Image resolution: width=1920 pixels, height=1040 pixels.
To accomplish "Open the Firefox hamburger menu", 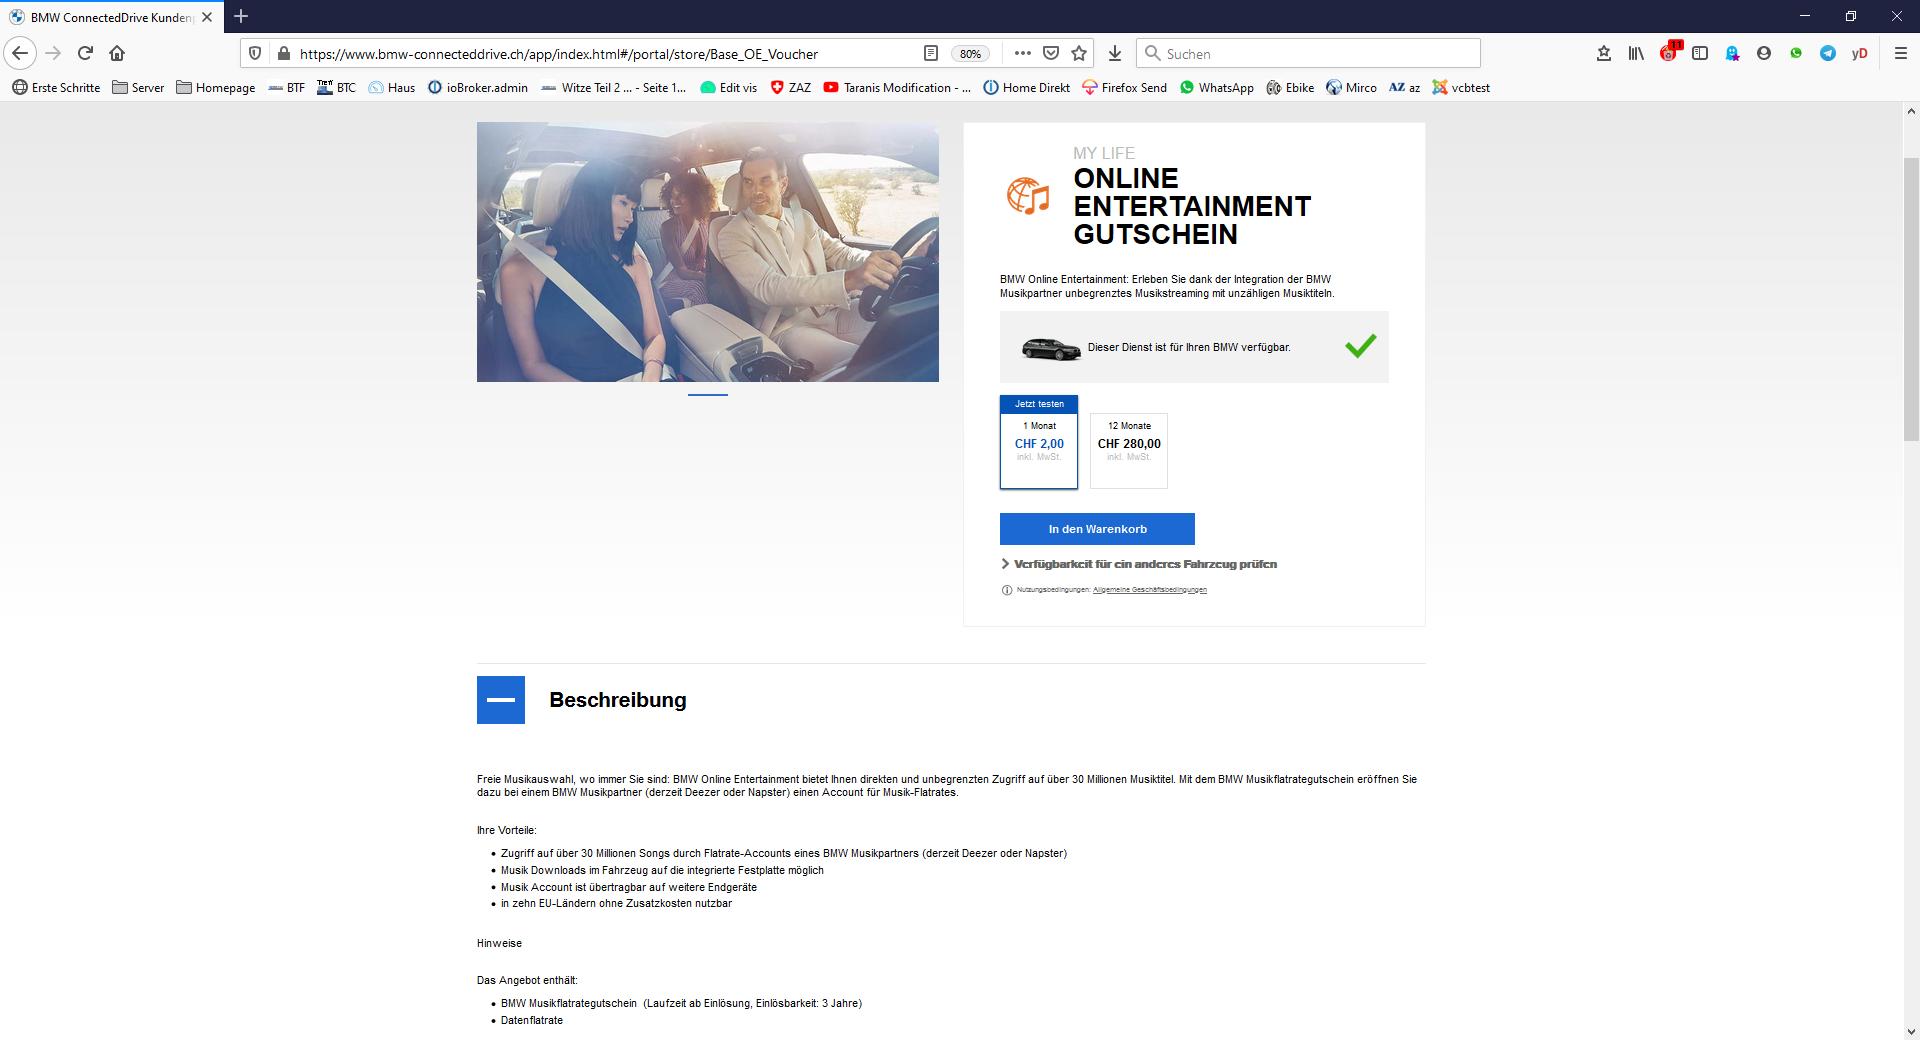I will [x=1901, y=53].
